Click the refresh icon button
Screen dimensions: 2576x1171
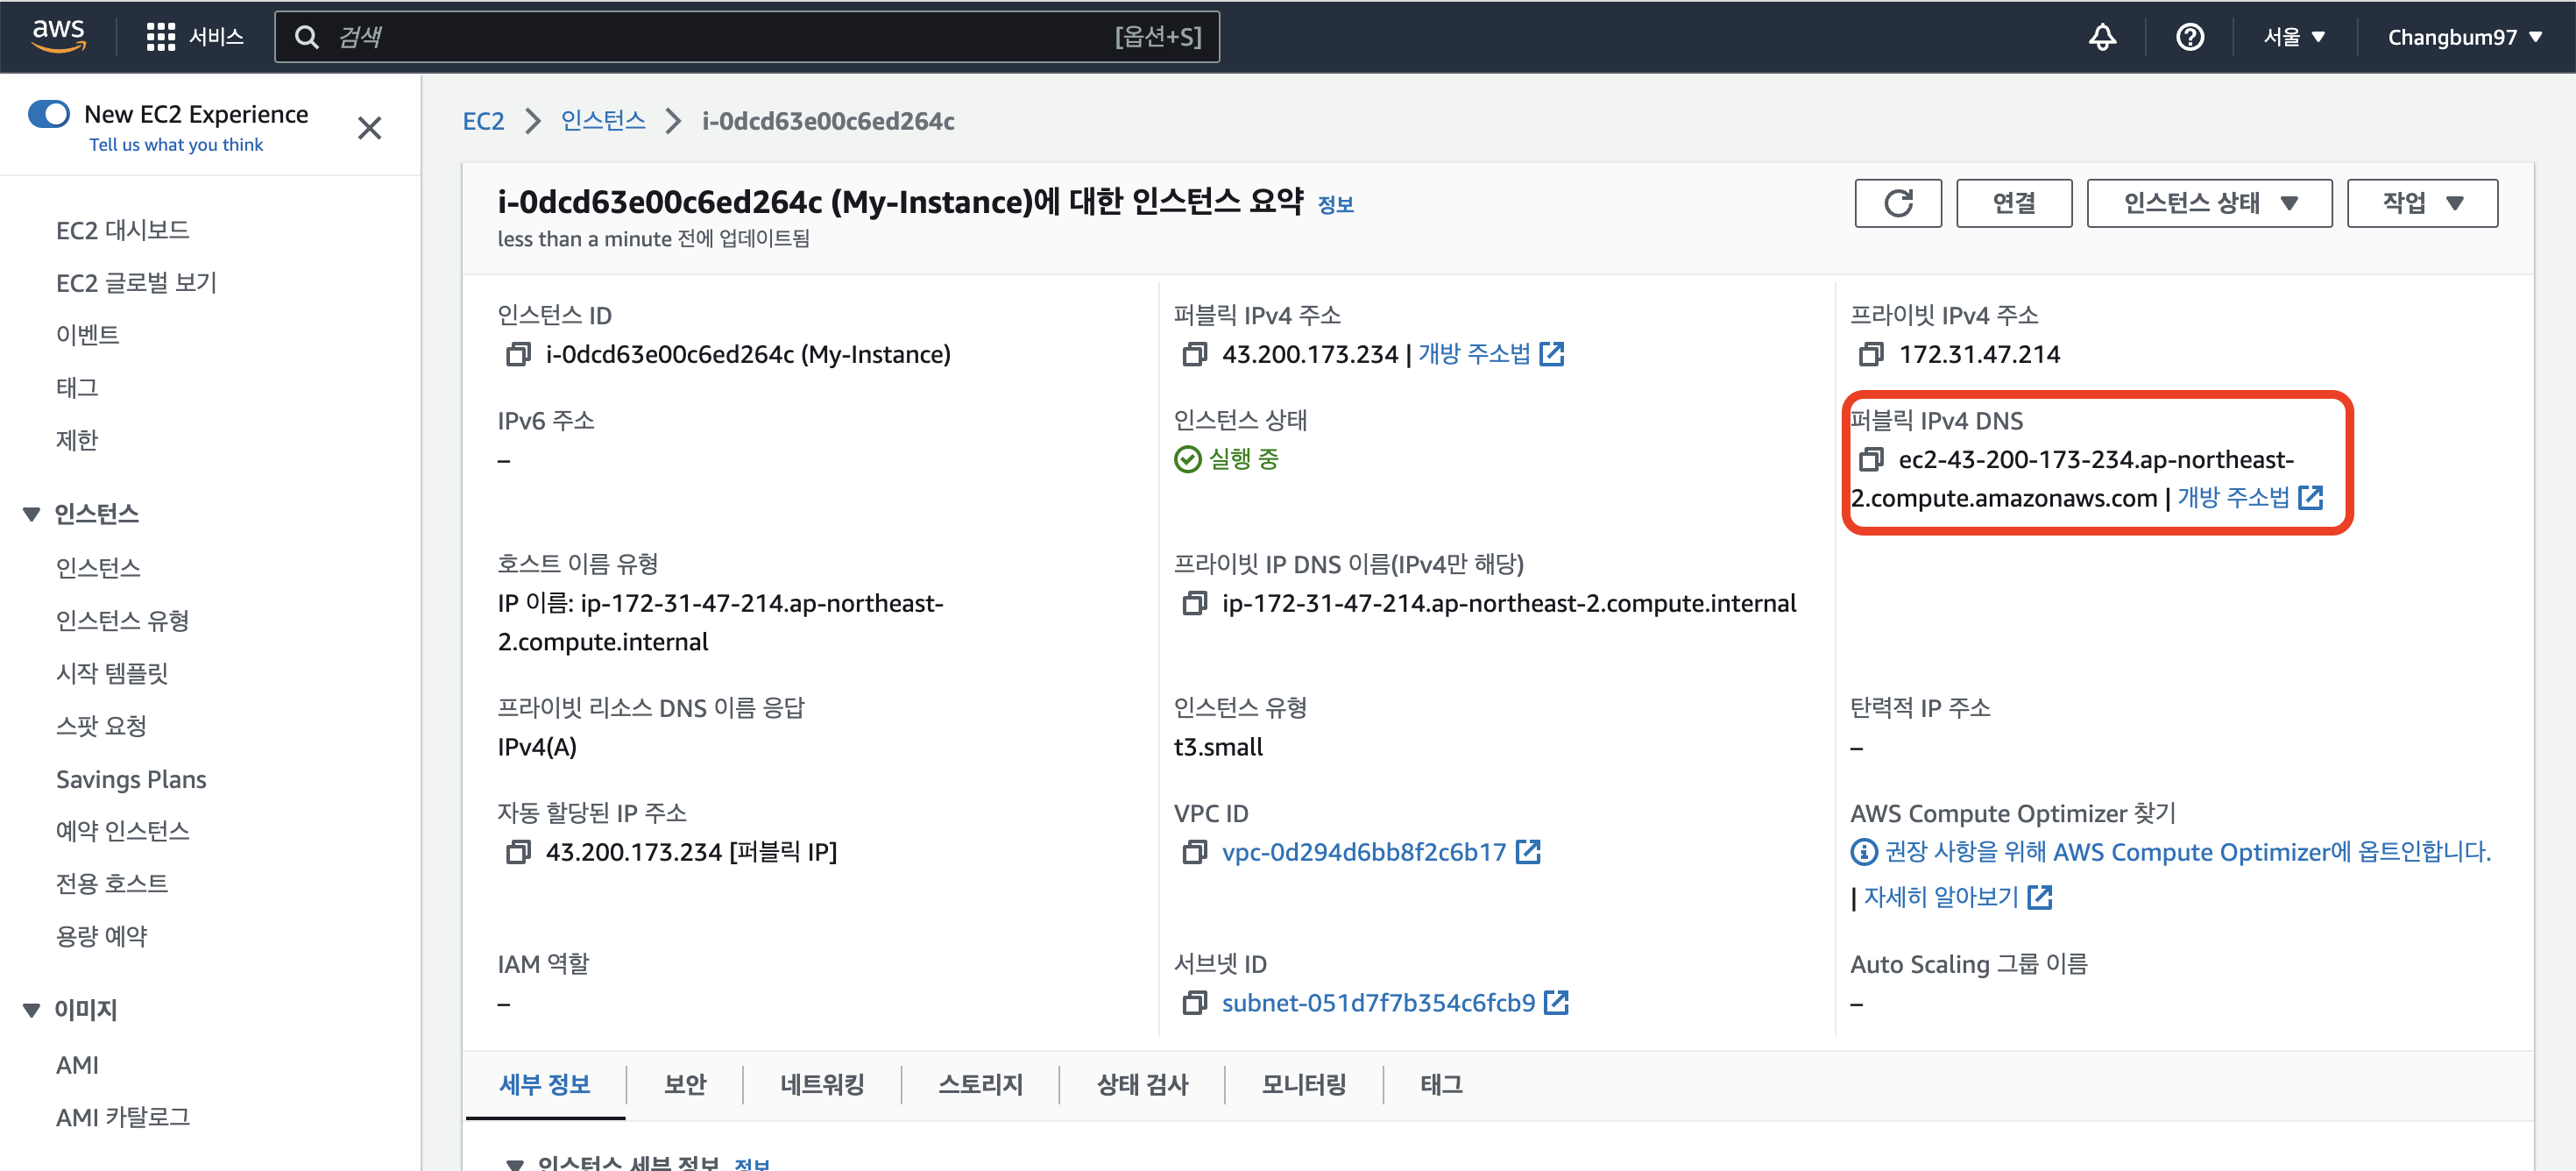click(1897, 204)
